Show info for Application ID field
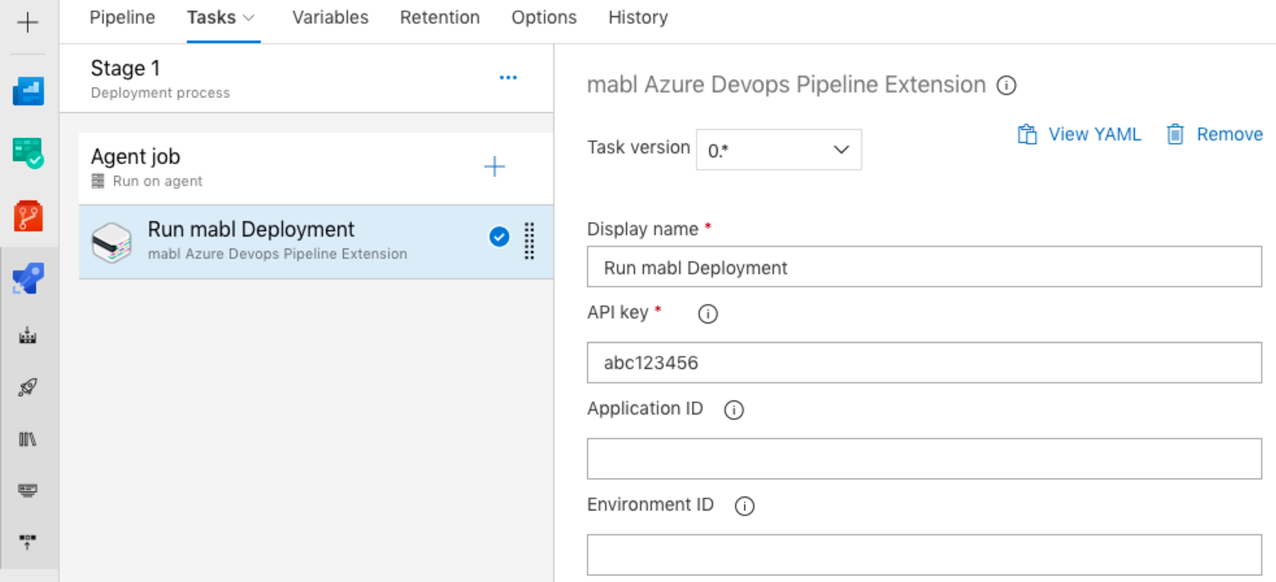1276x582 pixels. coord(734,410)
